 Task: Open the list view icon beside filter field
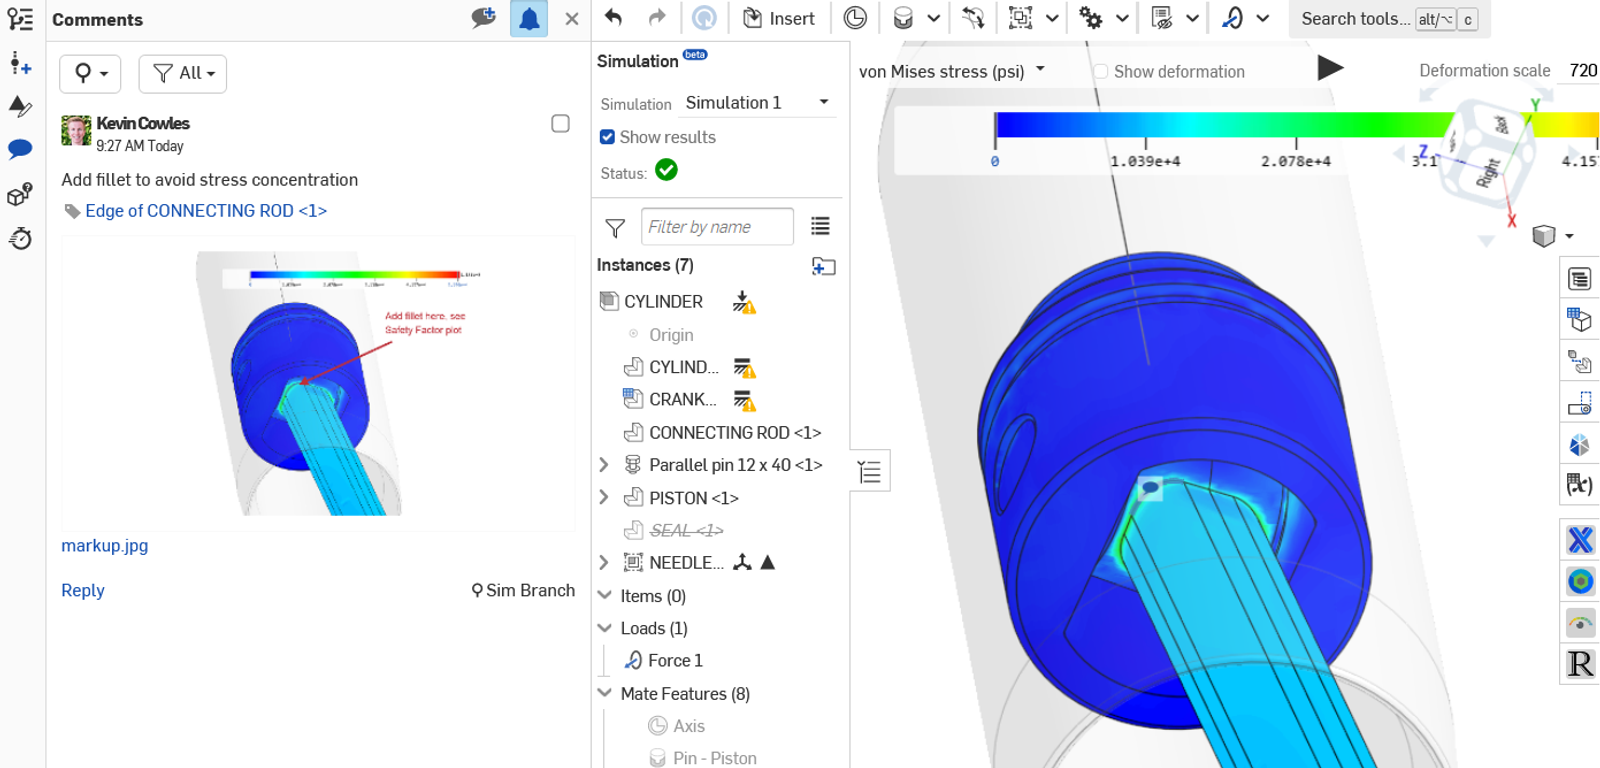pyautogui.click(x=820, y=227)
